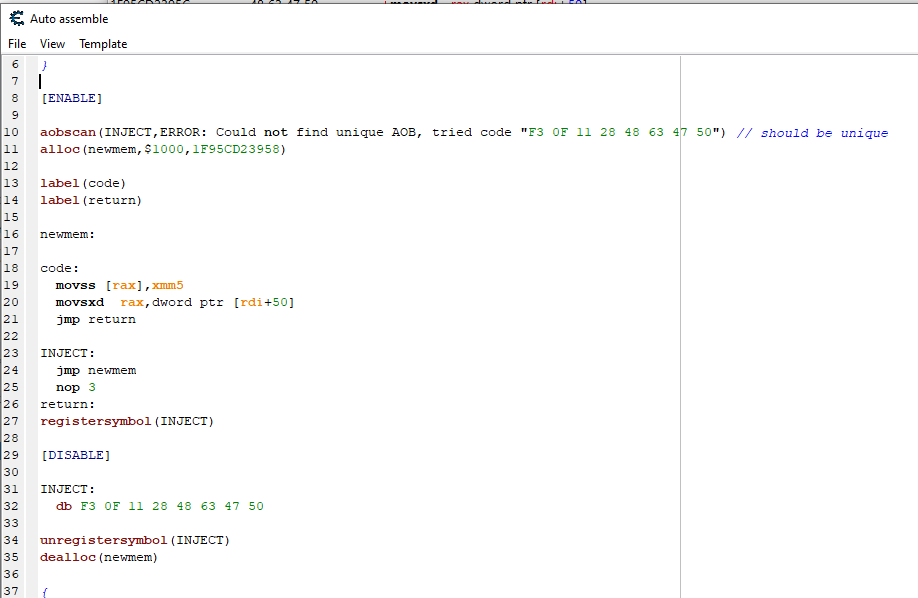Click the editor scrollbar divider
This screenshot has width=918, height=598.
click(x=679, y=300)
